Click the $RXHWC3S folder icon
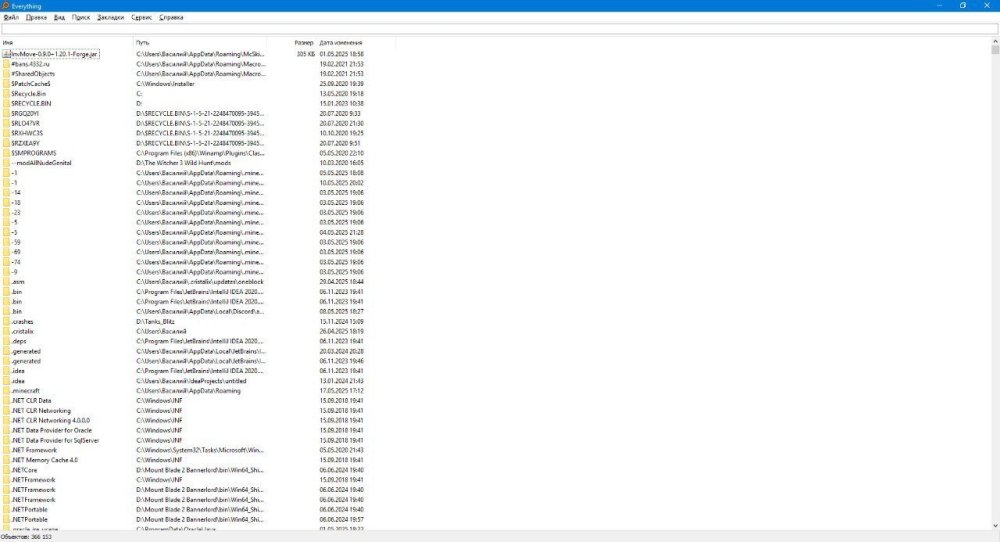1000x542 pixels. coord(6,133)
